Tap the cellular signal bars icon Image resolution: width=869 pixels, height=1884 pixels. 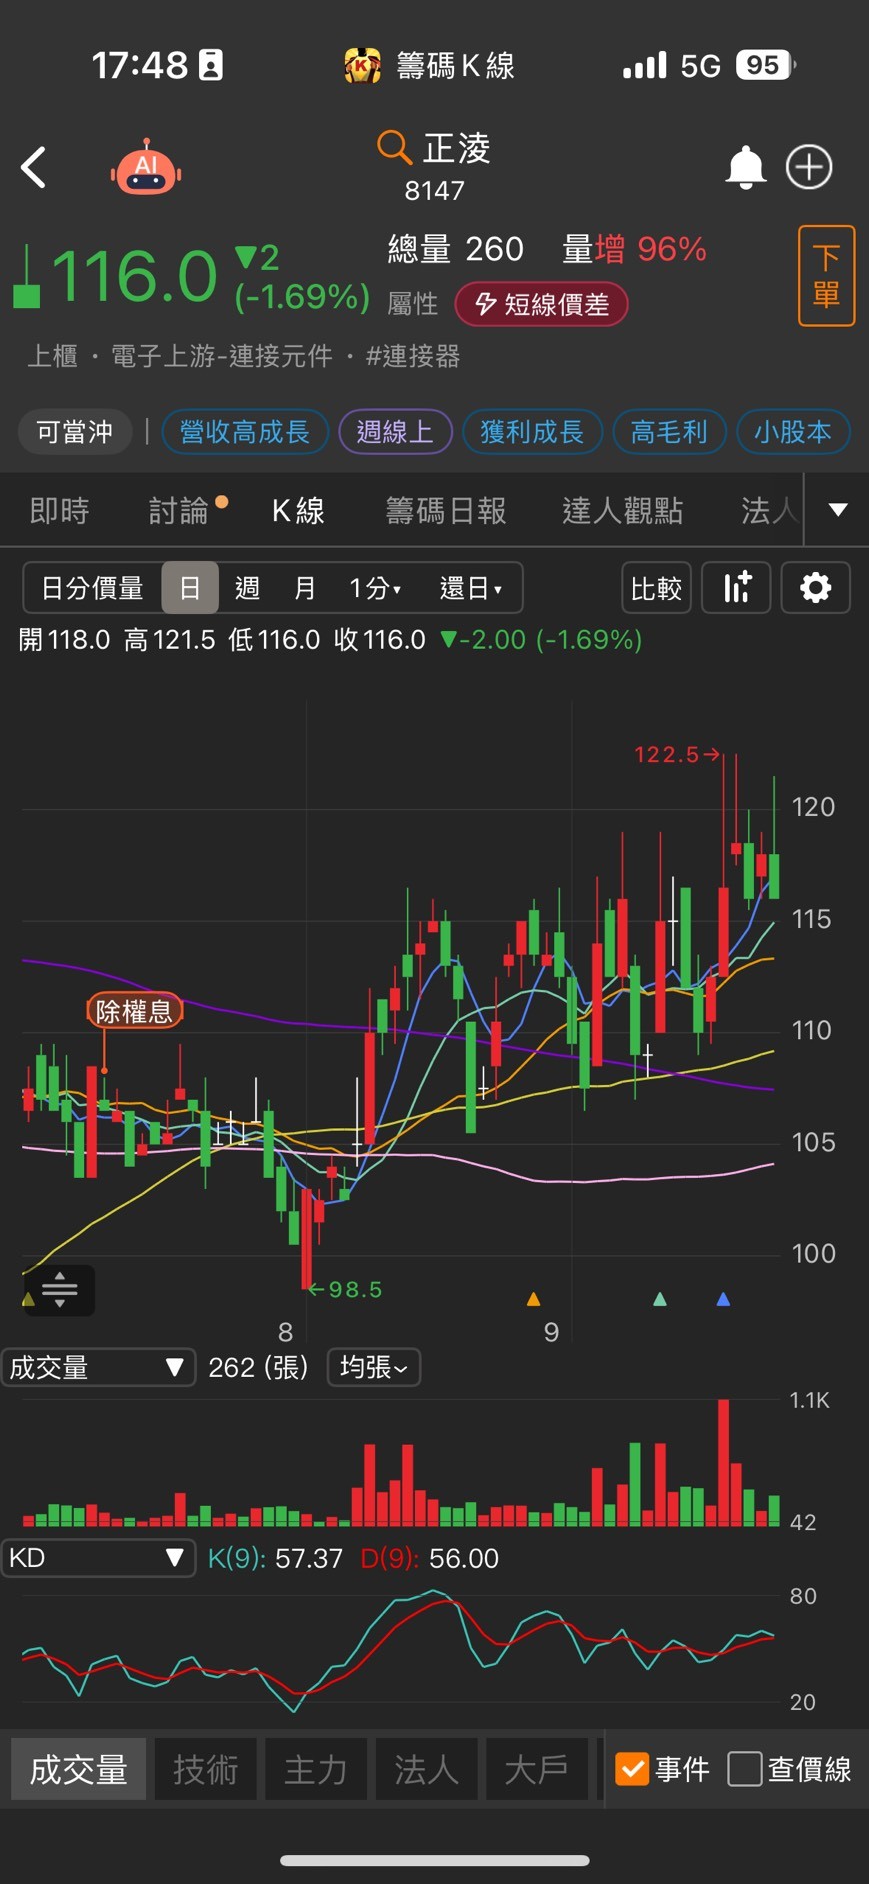[644, 66]
